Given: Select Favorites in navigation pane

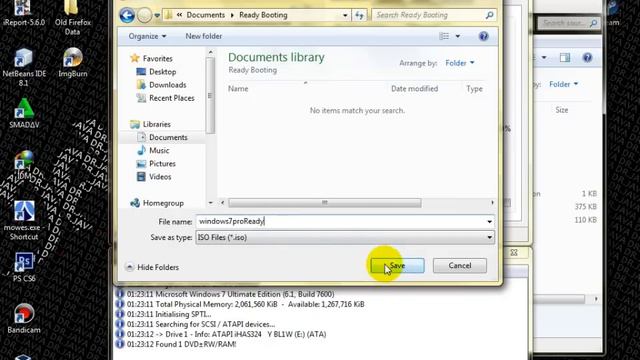Looking at the screenshot, I should pos(158,59).
